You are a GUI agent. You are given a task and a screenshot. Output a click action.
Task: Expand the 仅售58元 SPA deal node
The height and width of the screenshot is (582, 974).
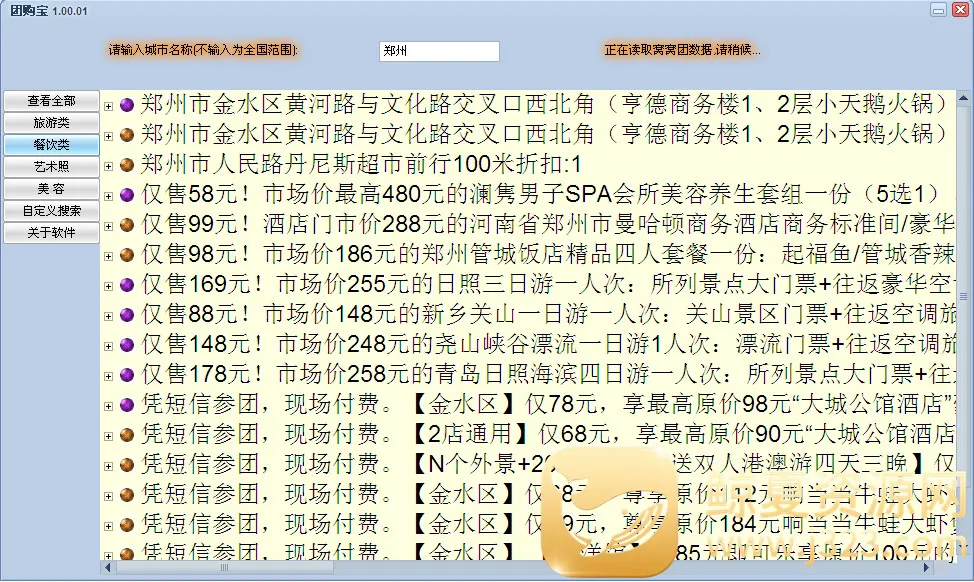tap(108, 195)
